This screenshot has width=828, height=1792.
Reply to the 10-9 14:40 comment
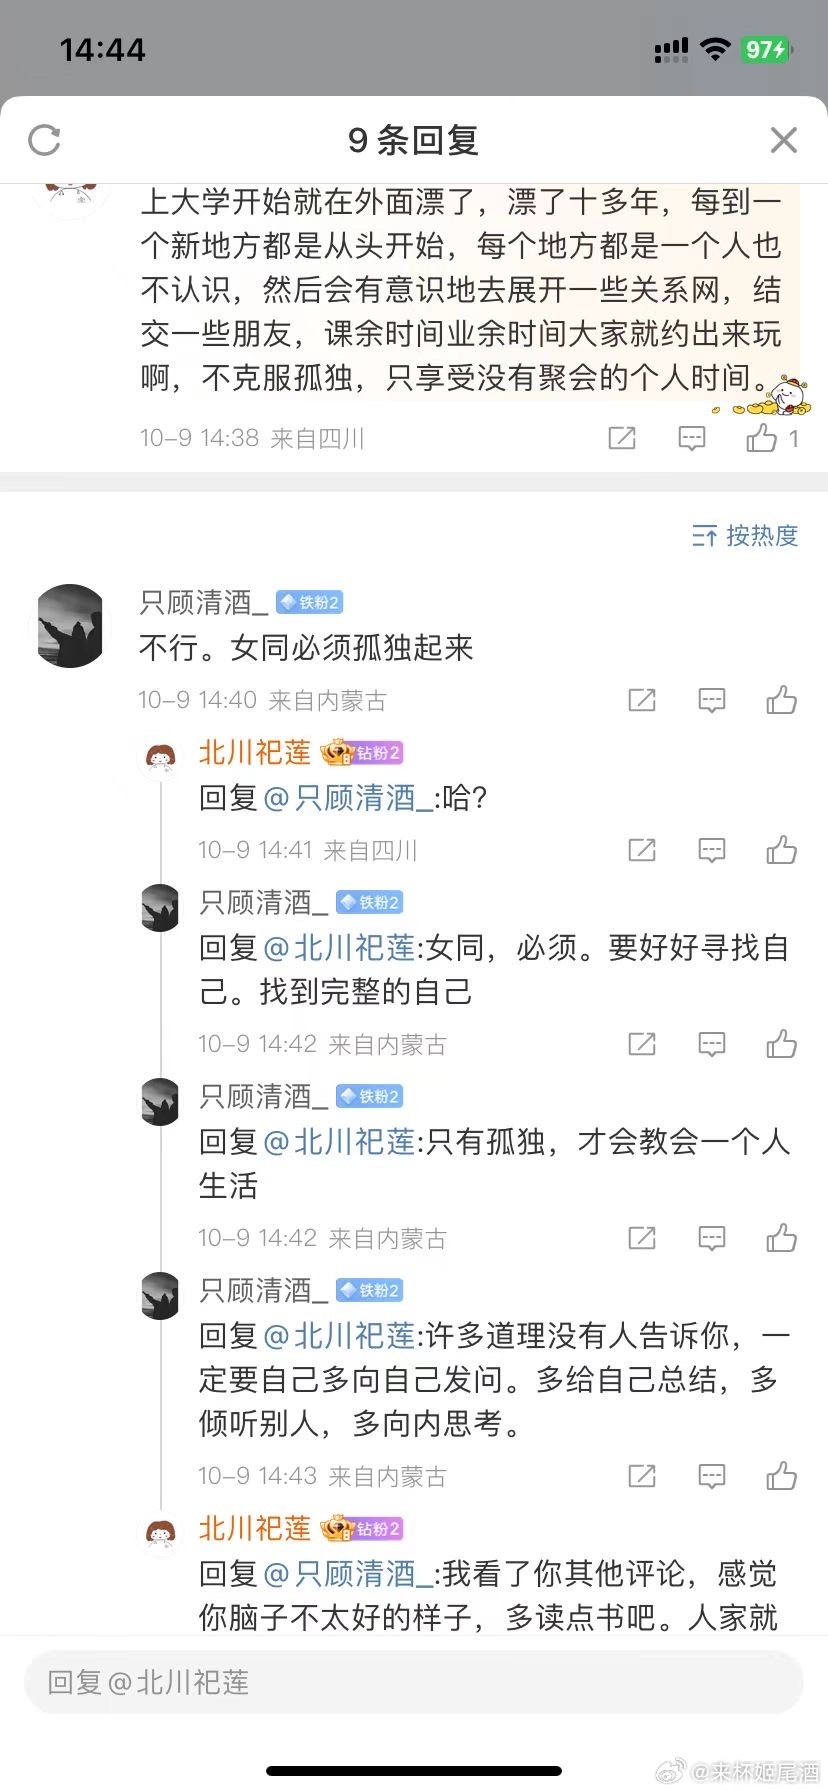tap(711, 700)
